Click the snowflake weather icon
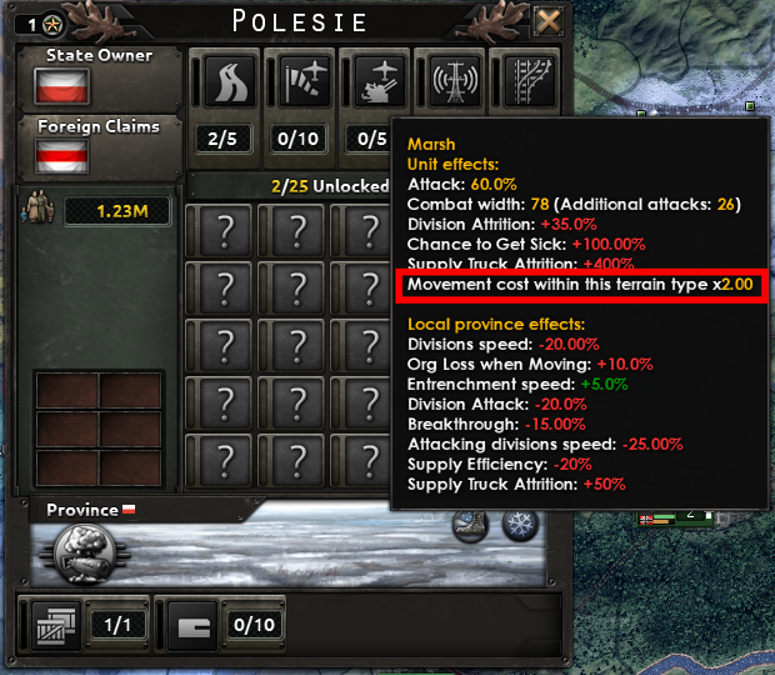Viewport: 775px width, 675px height. [x=520, y=524]
